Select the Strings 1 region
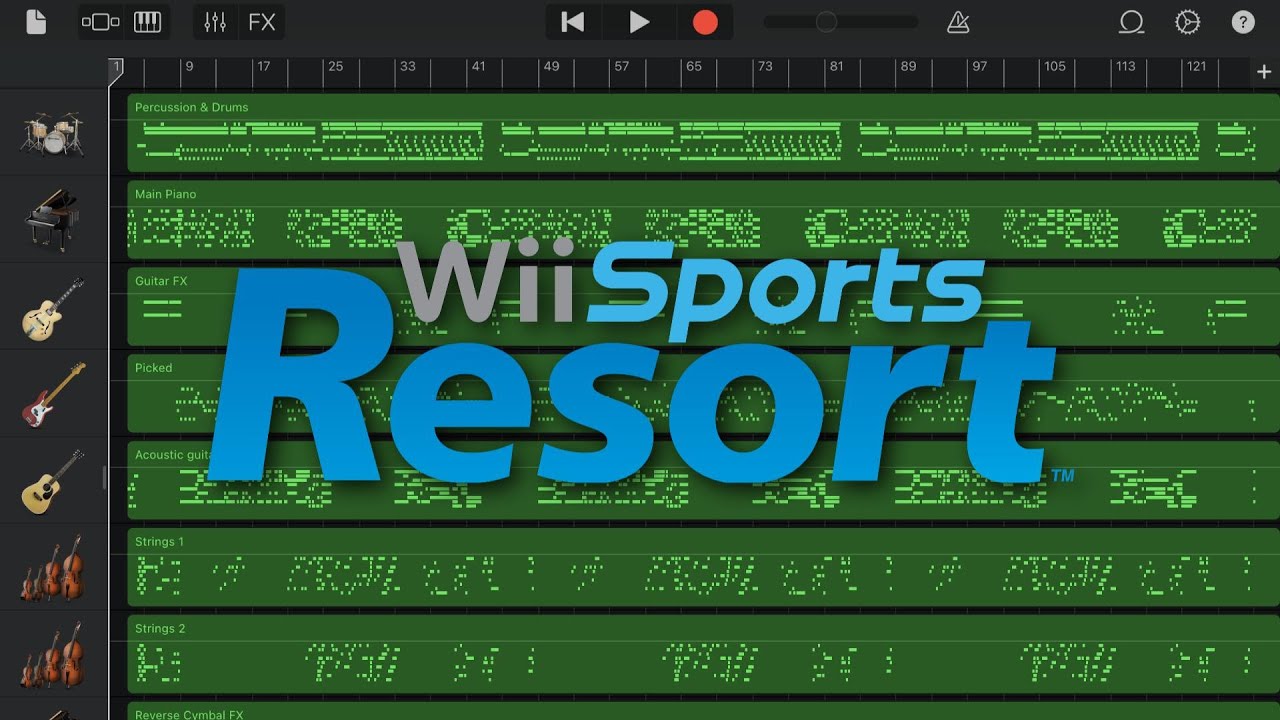 [703, 568]
